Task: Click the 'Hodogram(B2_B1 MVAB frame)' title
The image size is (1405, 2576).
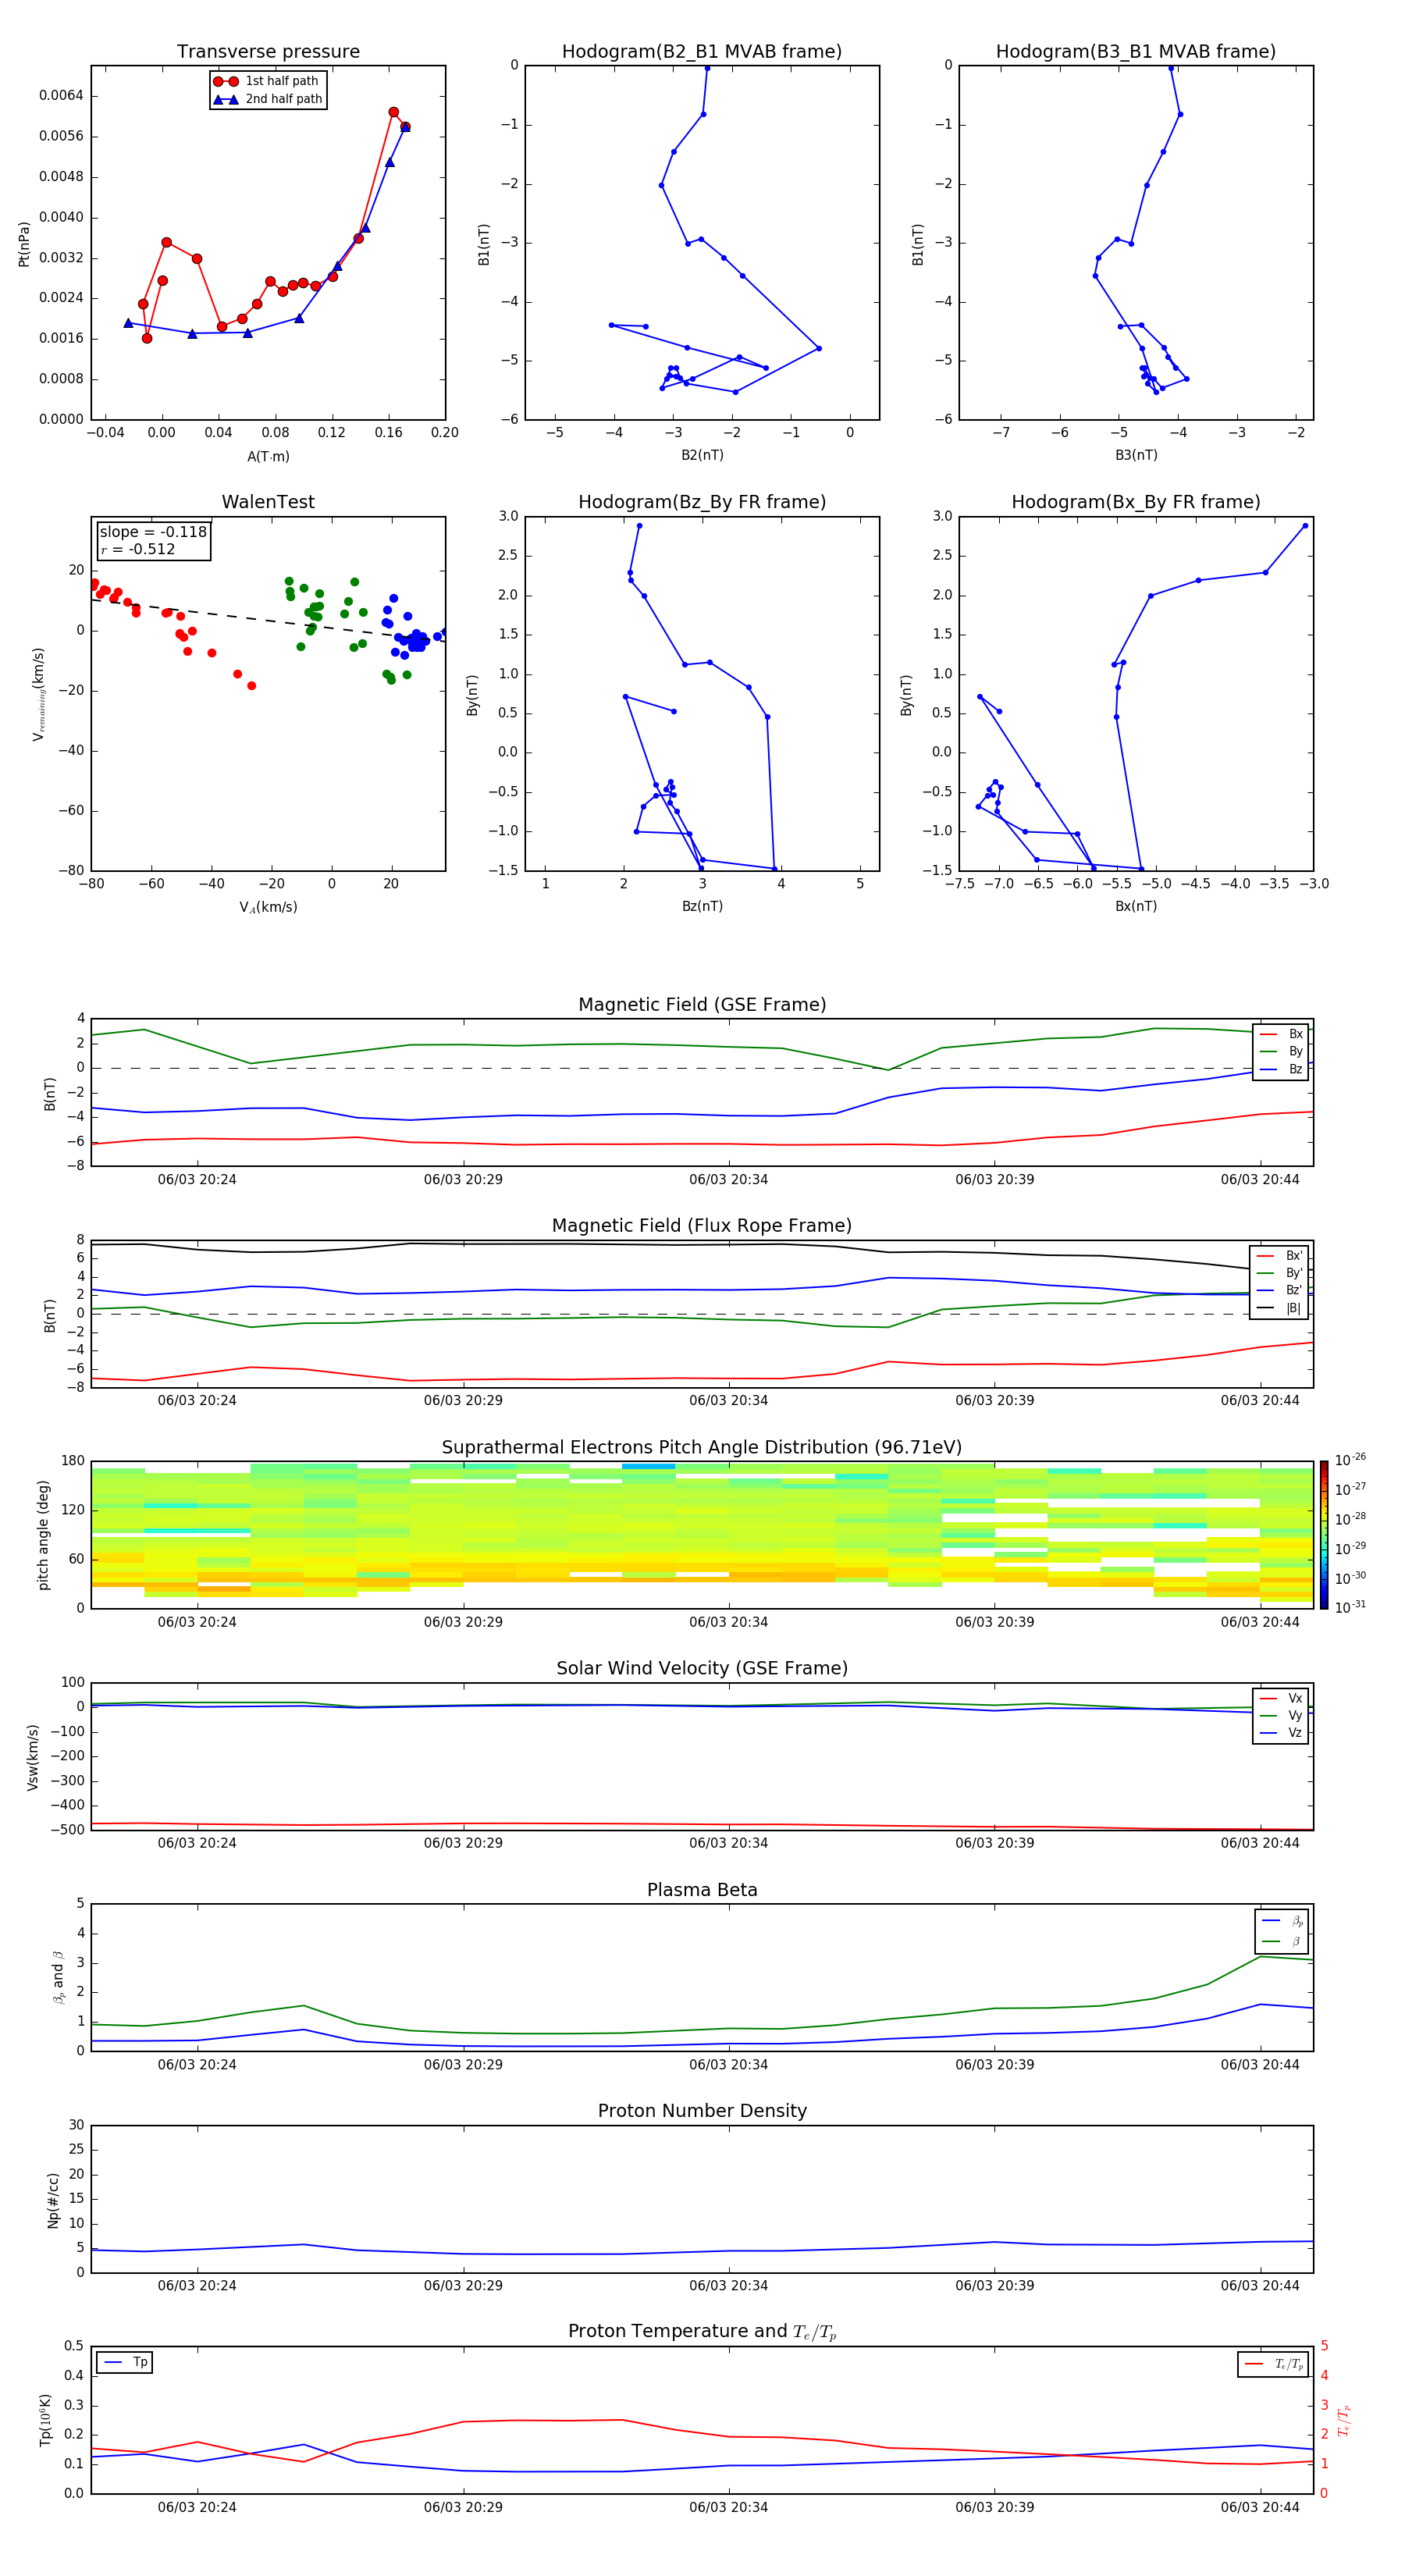Action: click(702, 51)
